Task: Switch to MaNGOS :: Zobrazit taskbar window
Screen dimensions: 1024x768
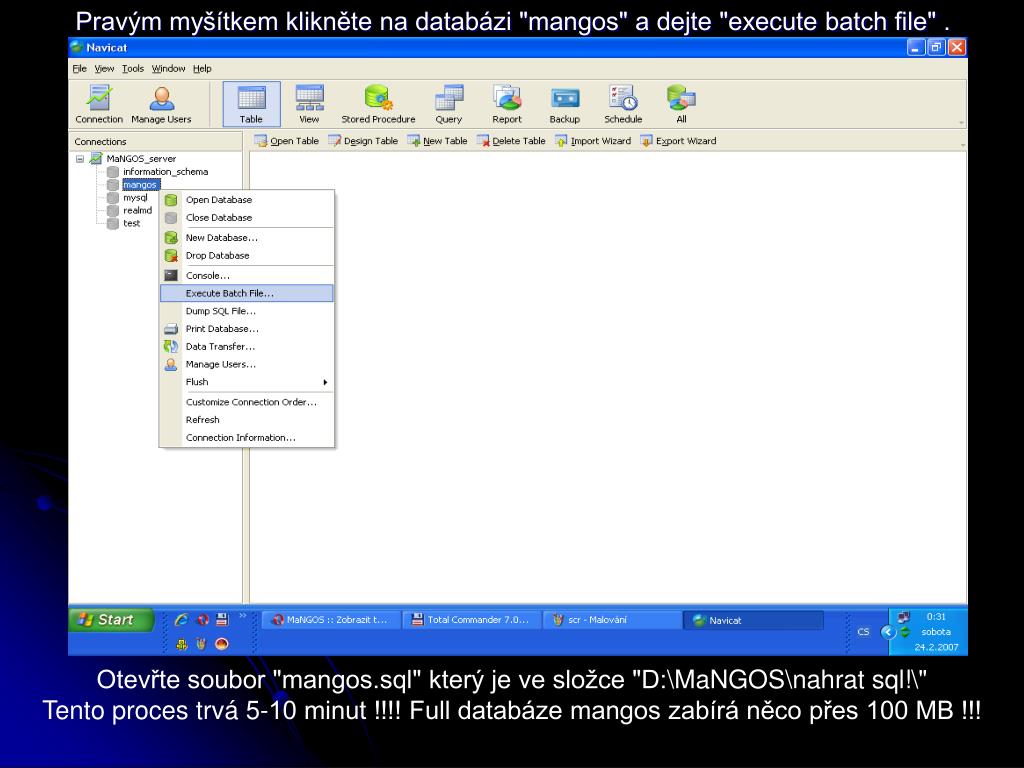Action: [331, 620]
